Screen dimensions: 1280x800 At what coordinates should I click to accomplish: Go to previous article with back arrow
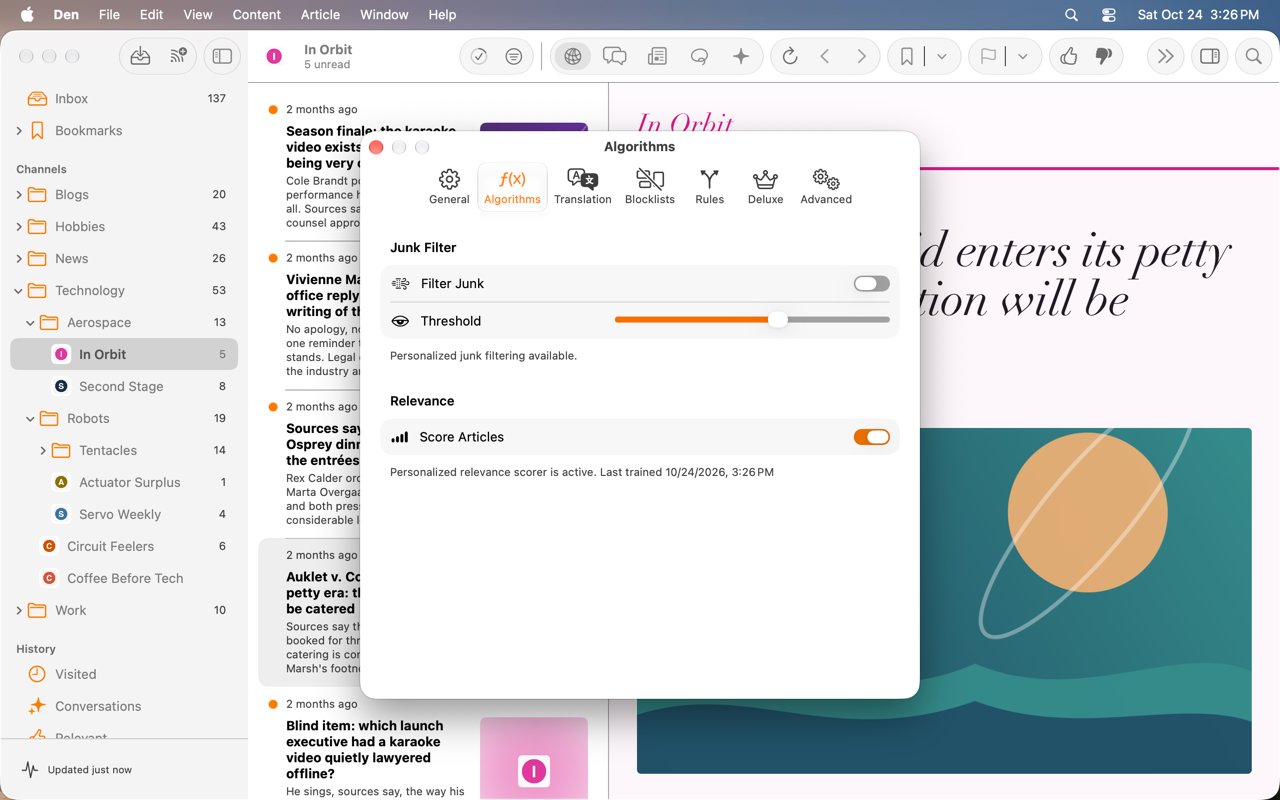(x=825, y=57)
